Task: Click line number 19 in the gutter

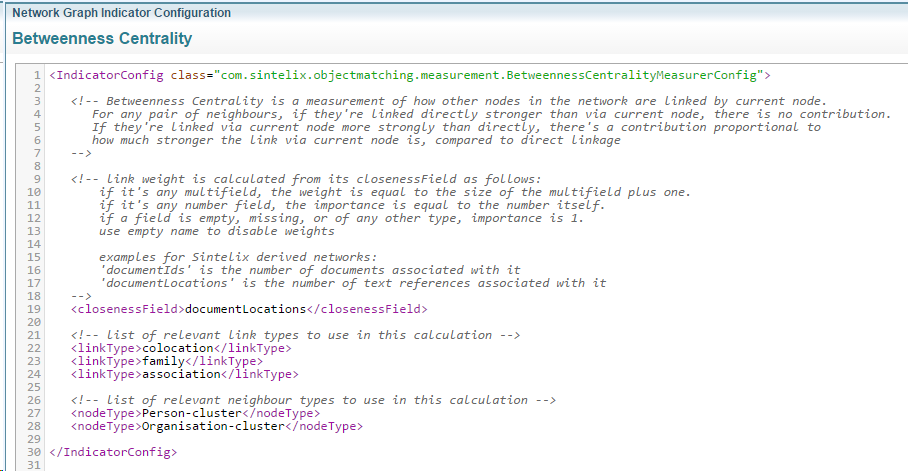Action: (x=34, y=309)
